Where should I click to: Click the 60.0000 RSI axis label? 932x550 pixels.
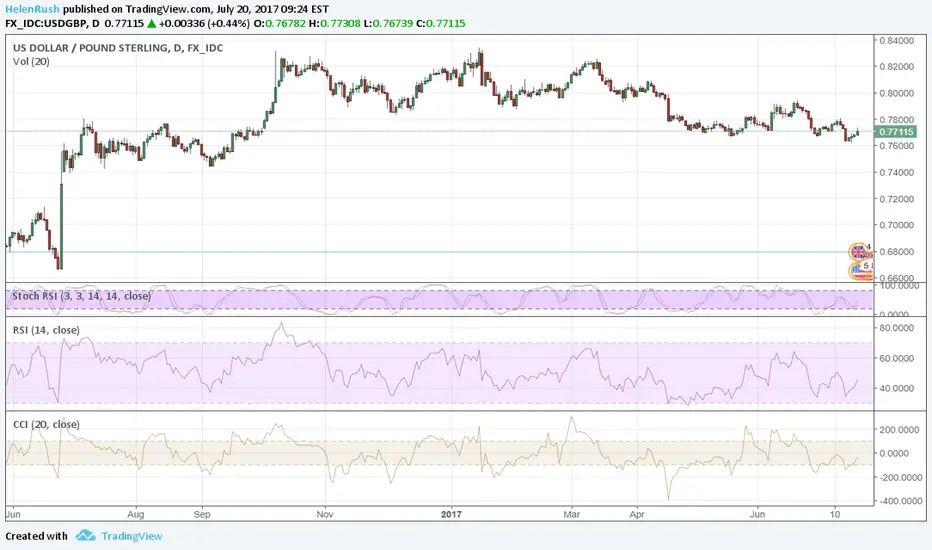[x=896, y=358]
